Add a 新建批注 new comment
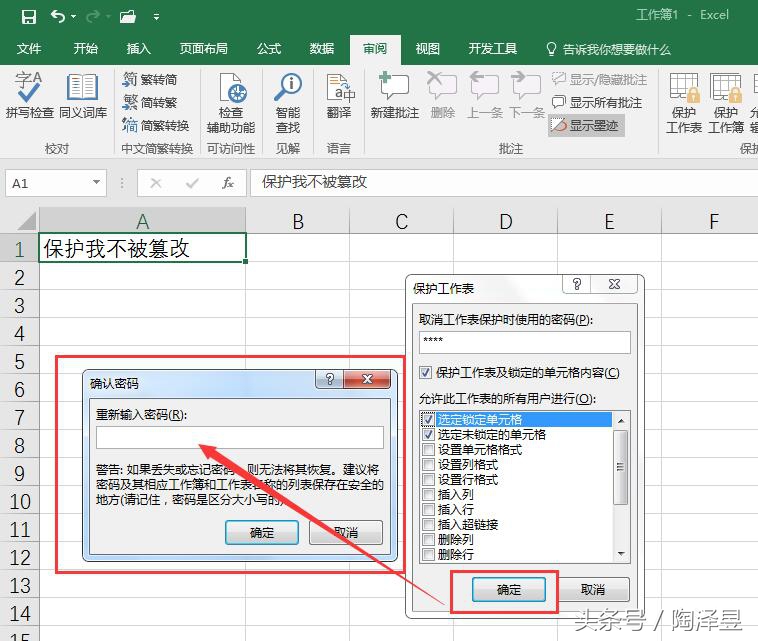758x641 pixels. pos(394,95)
